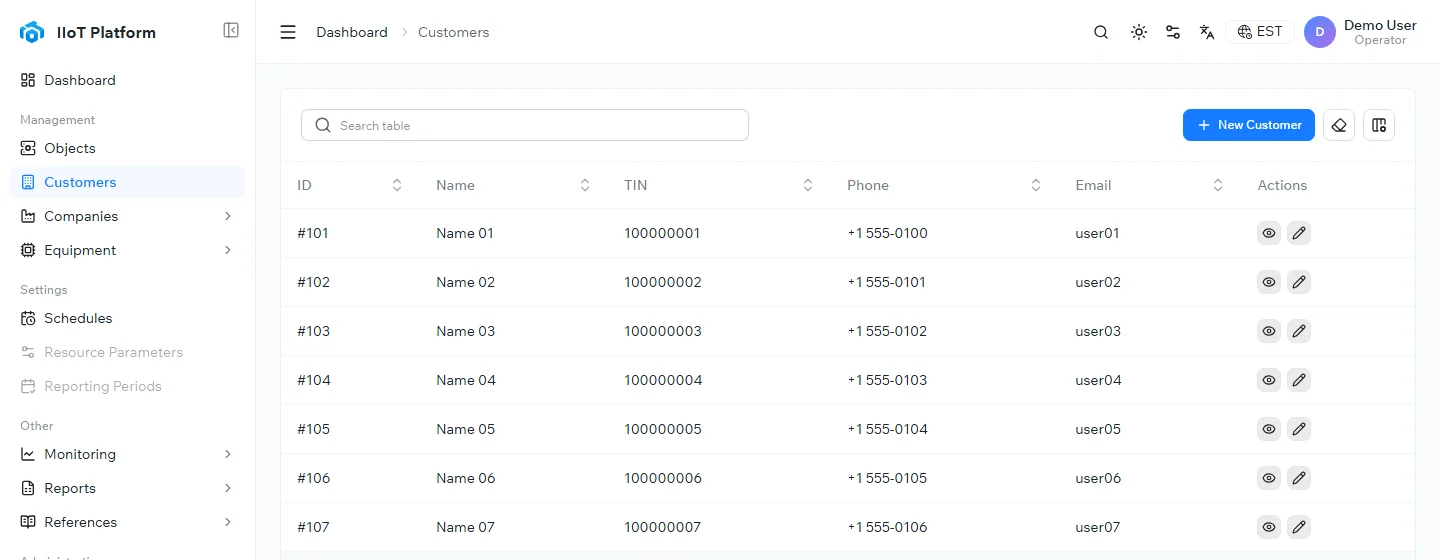Open the hamburger menu icon

click(288, 32)
